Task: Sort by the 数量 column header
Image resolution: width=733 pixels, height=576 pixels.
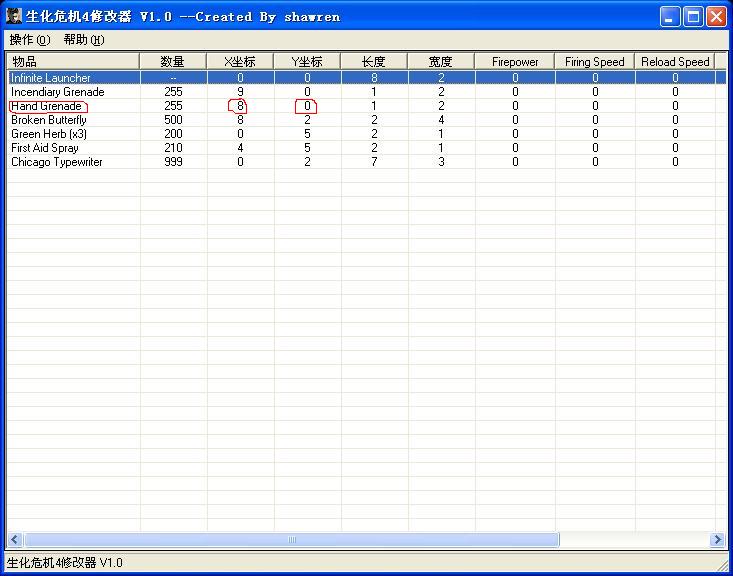Action: click(x=173, y=62)
